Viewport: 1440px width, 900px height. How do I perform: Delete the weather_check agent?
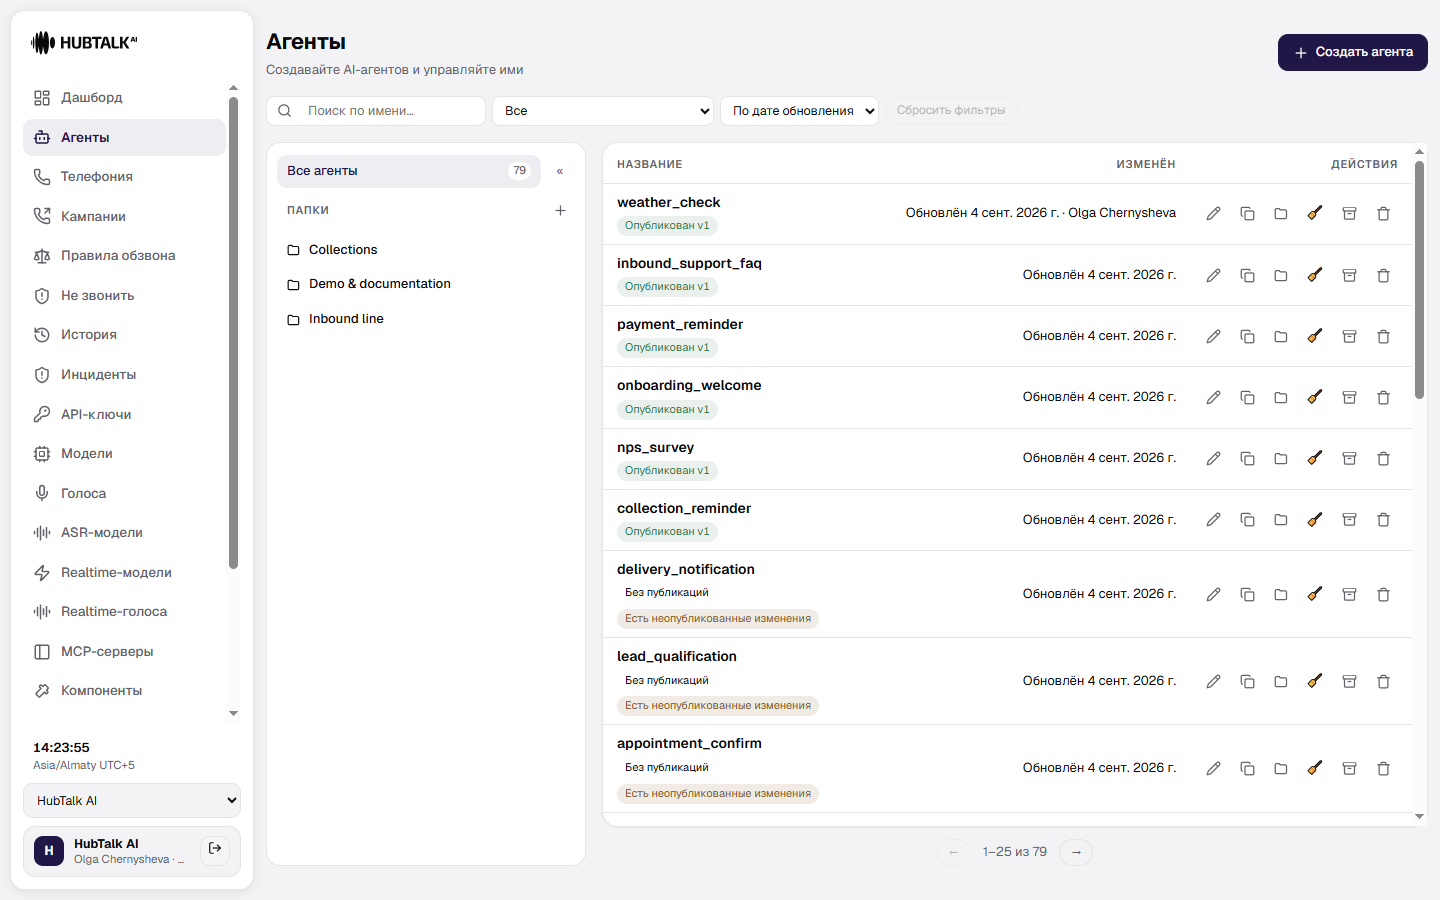pos(1383,213)
